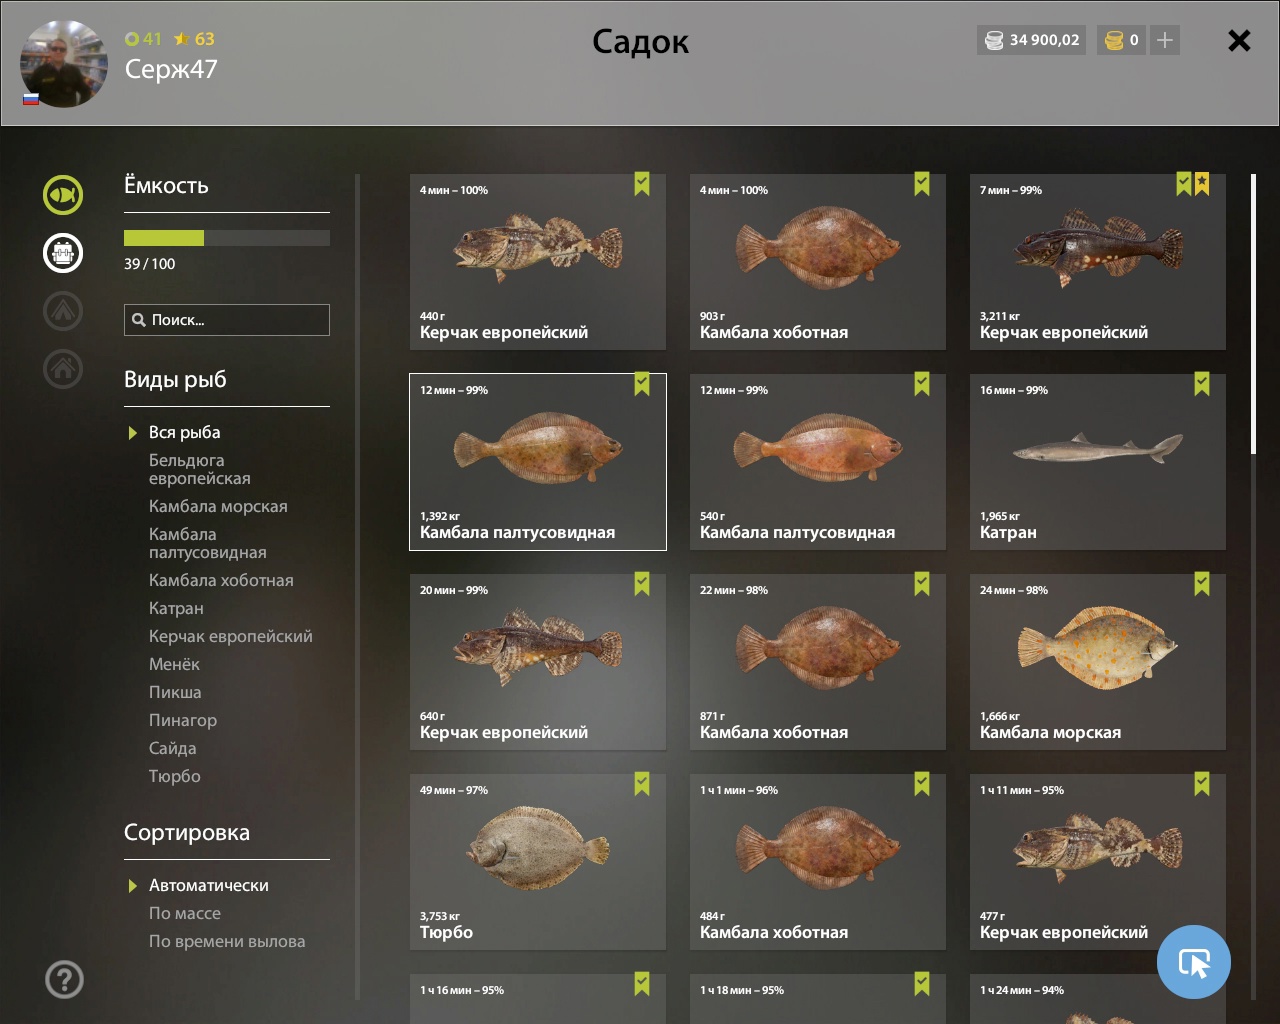Screen dimensions: 1280x1024
Task: Open the fish keepnet sidebar icon
Action: (x=63, y=195)
